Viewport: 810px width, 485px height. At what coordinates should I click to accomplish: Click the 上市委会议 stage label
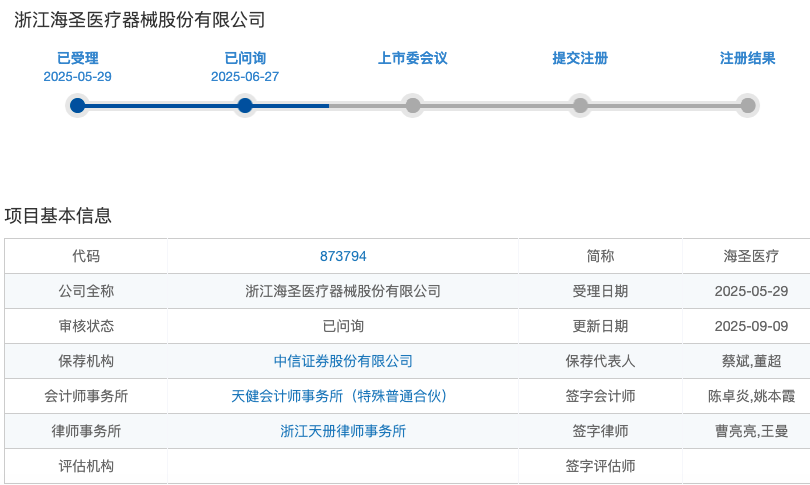point(413,58)
